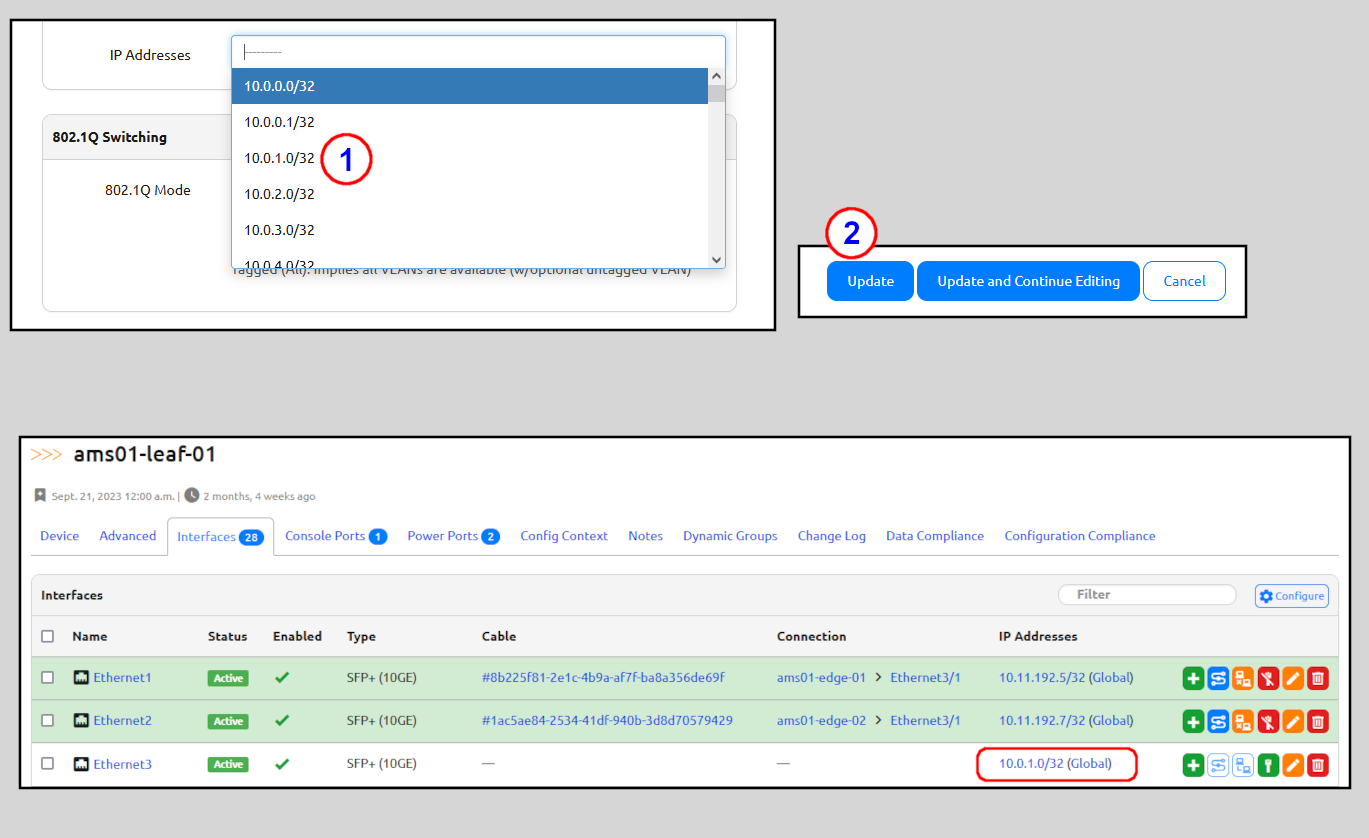
Task: Open the ams01-edge-01 device link
Action: [x=820, y=677]
